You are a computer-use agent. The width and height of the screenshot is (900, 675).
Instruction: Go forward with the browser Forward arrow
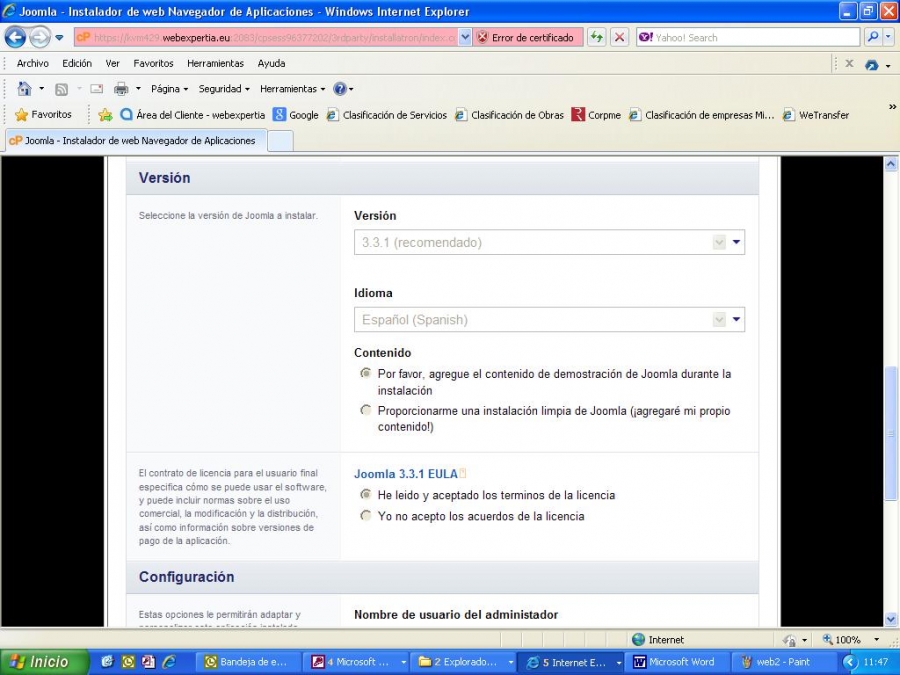pos(40,38)
